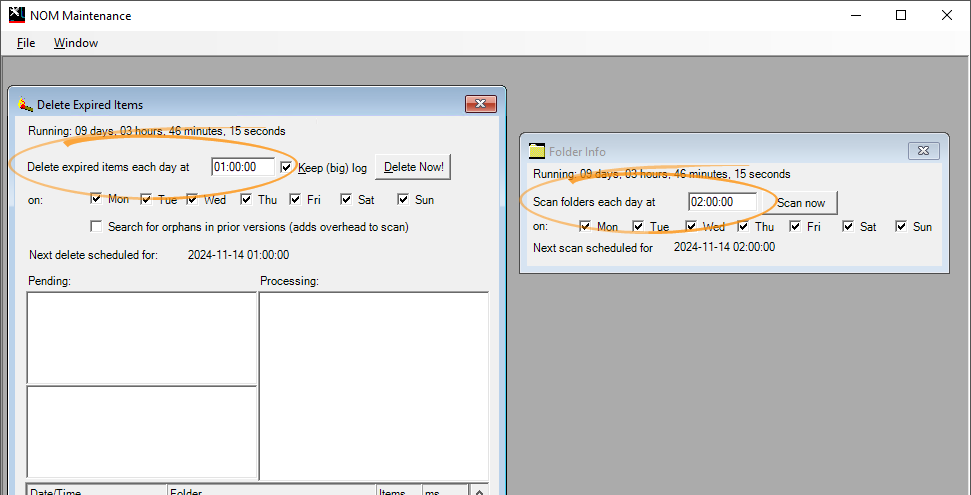The image size is (971, 495).
Task: Uncheck Thu in Delete Expired Items
Action: 246,199
